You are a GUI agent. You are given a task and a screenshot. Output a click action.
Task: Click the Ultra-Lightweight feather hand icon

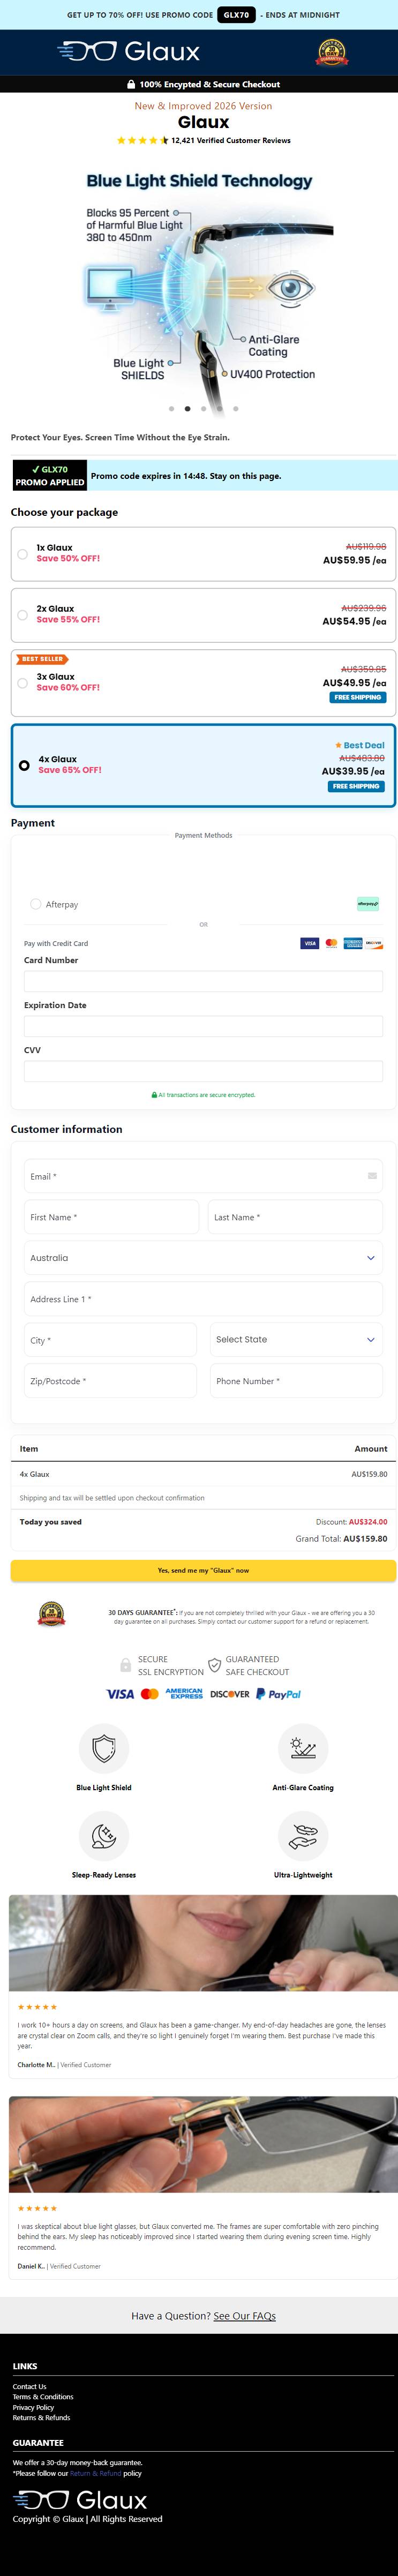point(303,1836)
